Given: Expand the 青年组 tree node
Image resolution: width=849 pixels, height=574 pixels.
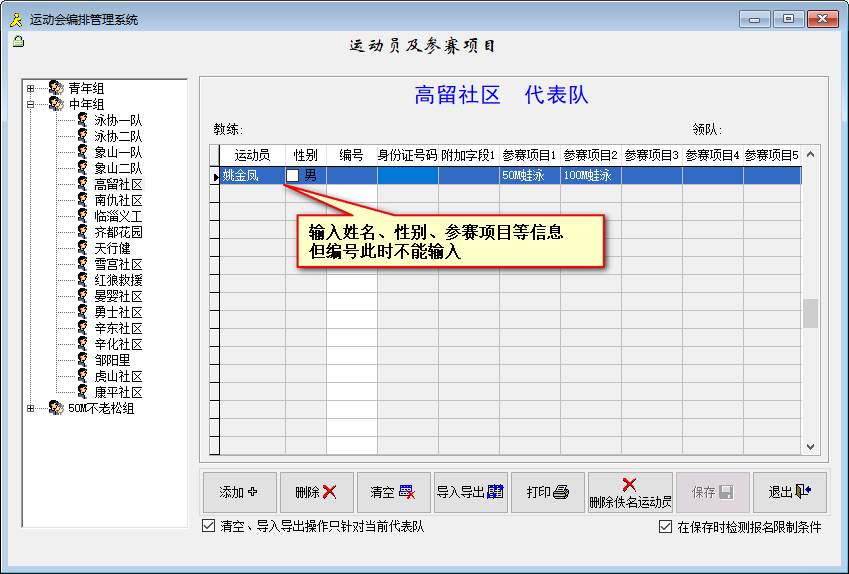Looking at the screenshot, I should pos(31,88).
